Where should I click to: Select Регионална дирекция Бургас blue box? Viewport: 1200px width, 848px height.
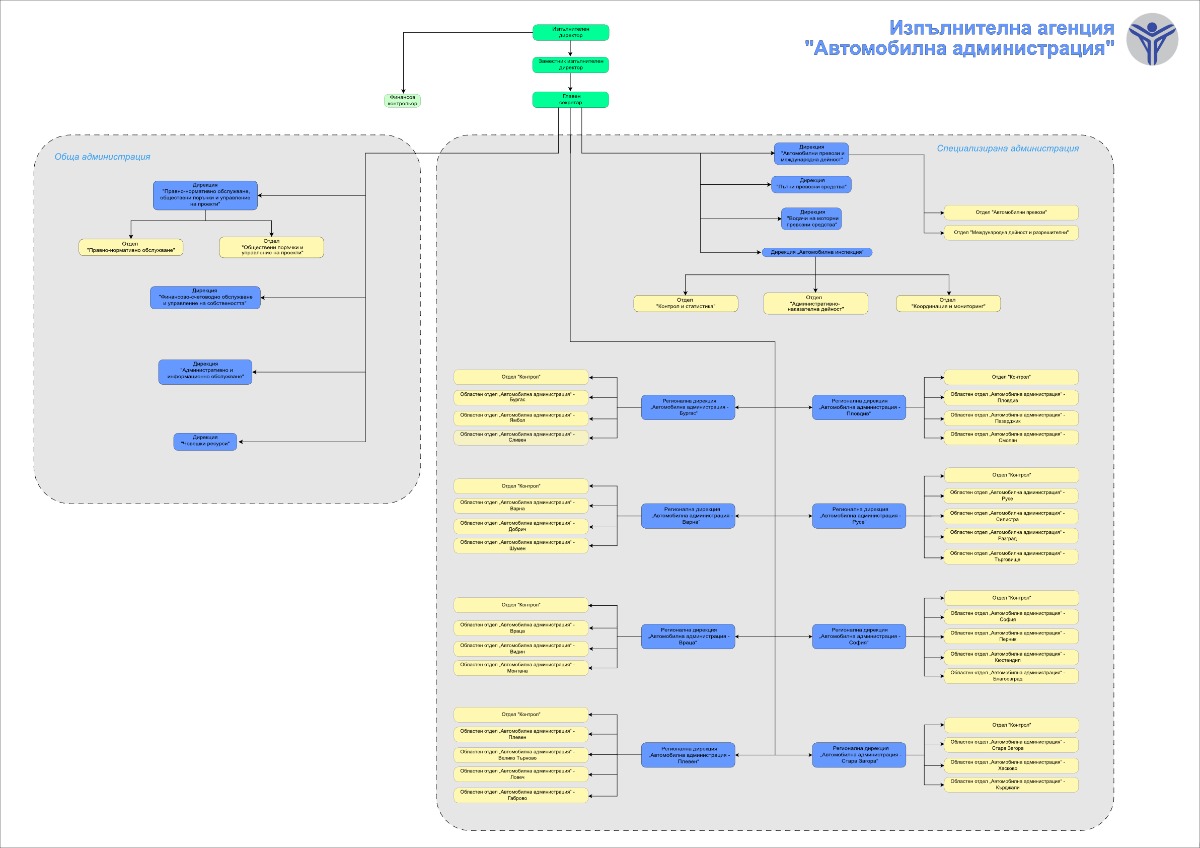pos(688,407)
